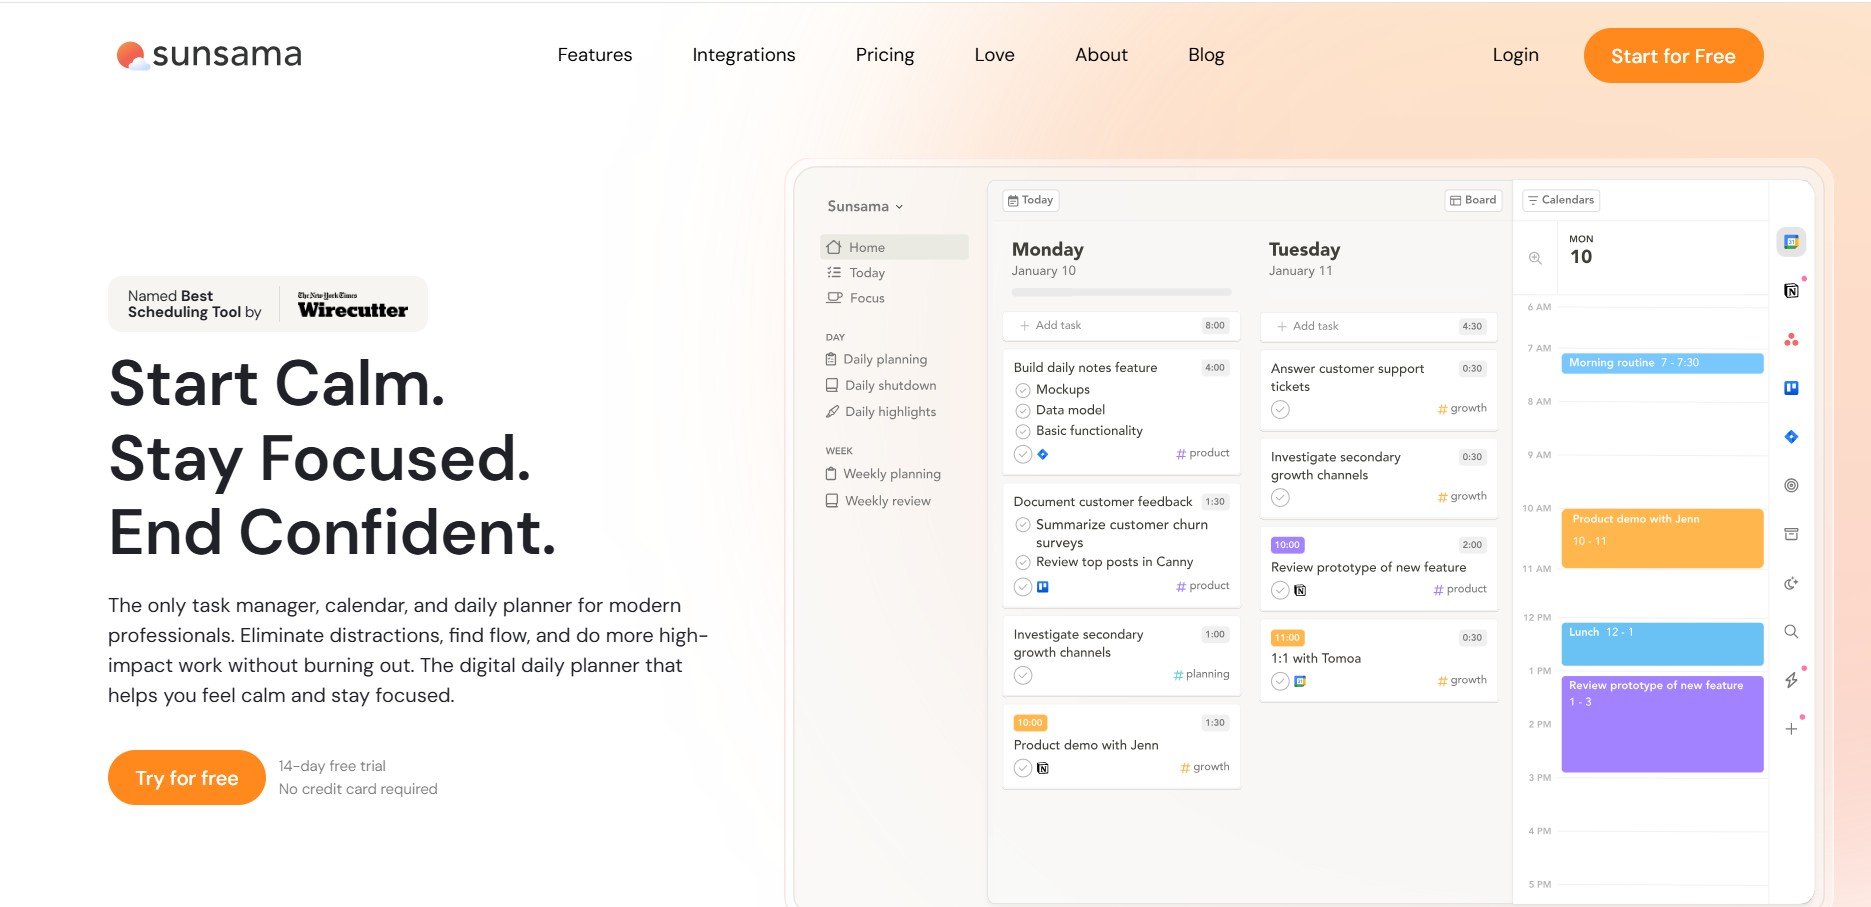Screen dimensions: 1871x907
Task: Check off the Data model subtask
Action: pyautogui.click(x=1023, y=411)
